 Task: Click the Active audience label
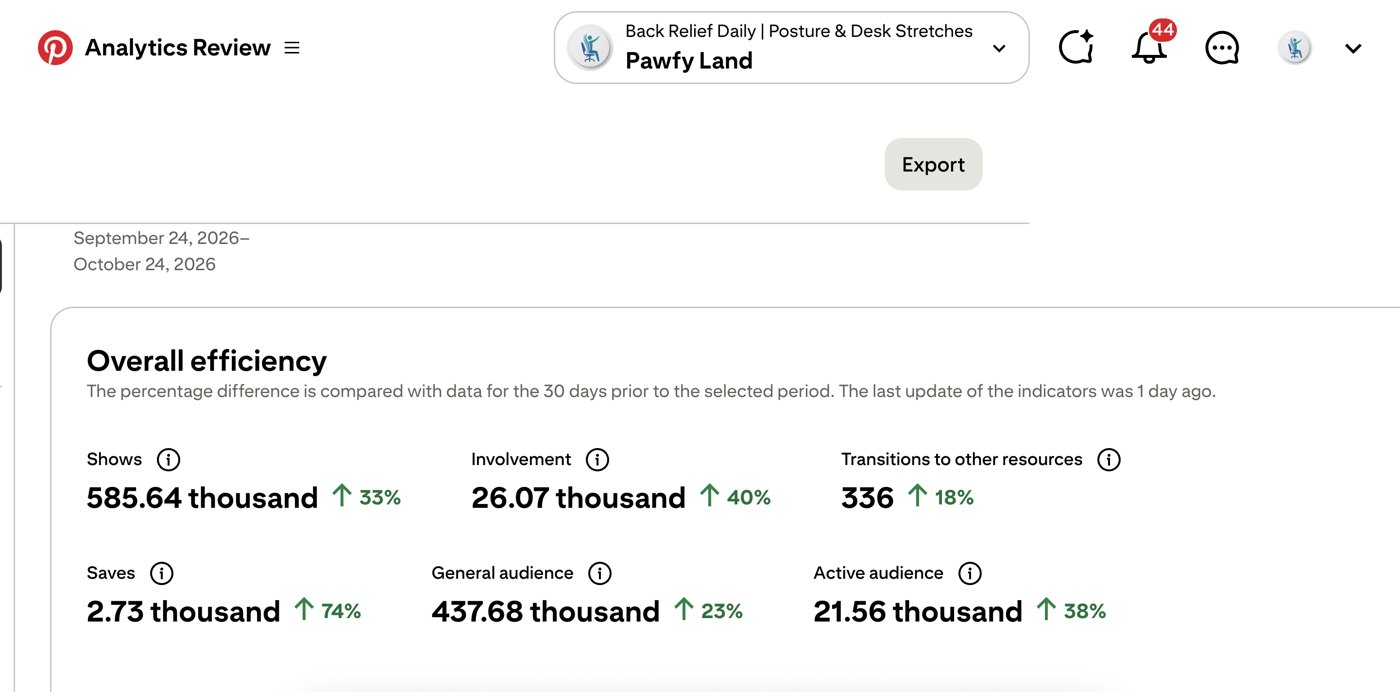879,574
